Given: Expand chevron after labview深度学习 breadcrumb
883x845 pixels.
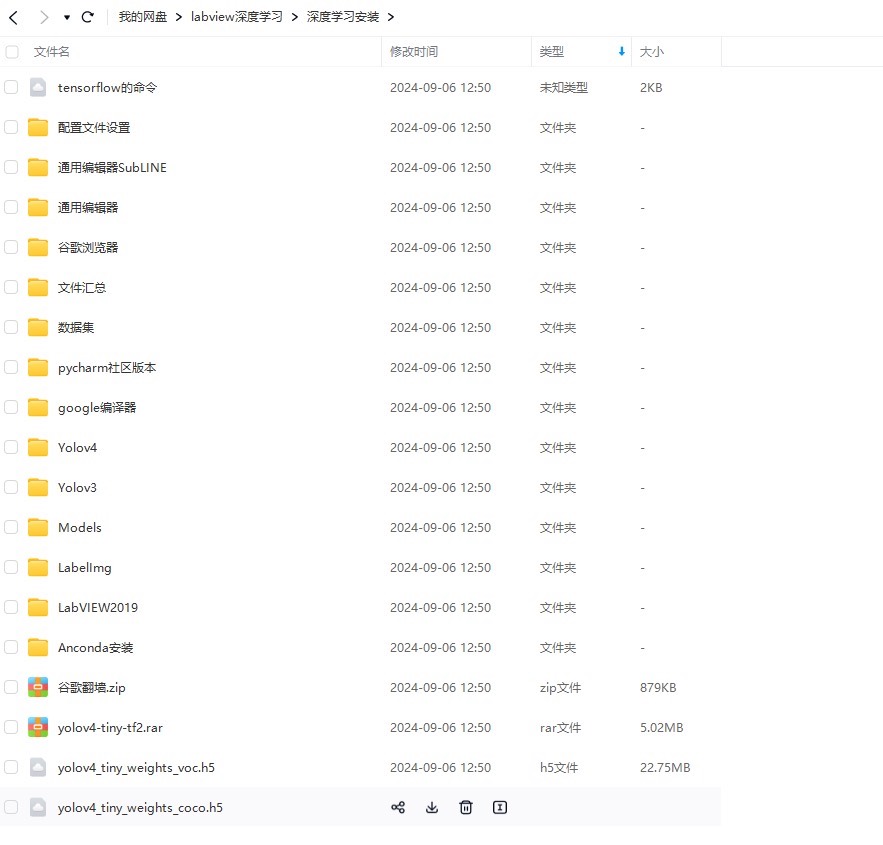Looking at the screenshot, I should [295, 17].
